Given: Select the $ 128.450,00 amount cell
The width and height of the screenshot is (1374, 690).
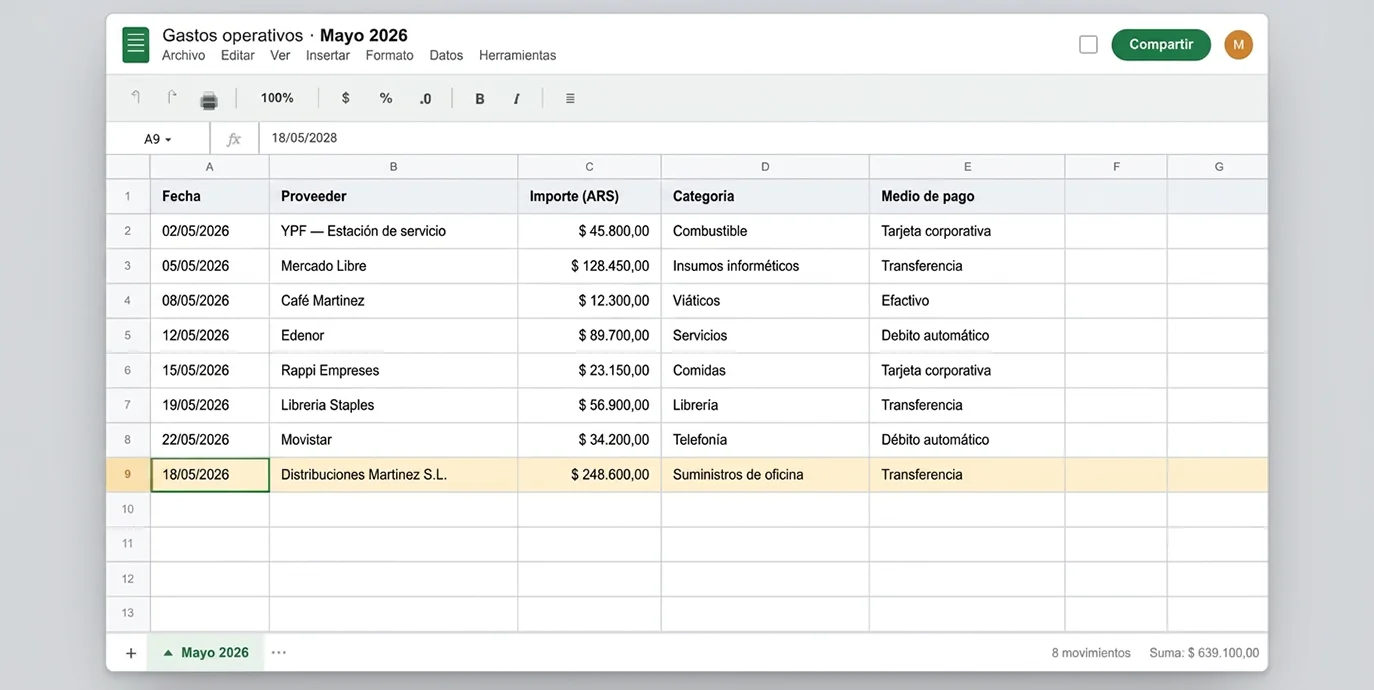Looking at the screenshot, I should pyautogui.click(x=589, y=266).
